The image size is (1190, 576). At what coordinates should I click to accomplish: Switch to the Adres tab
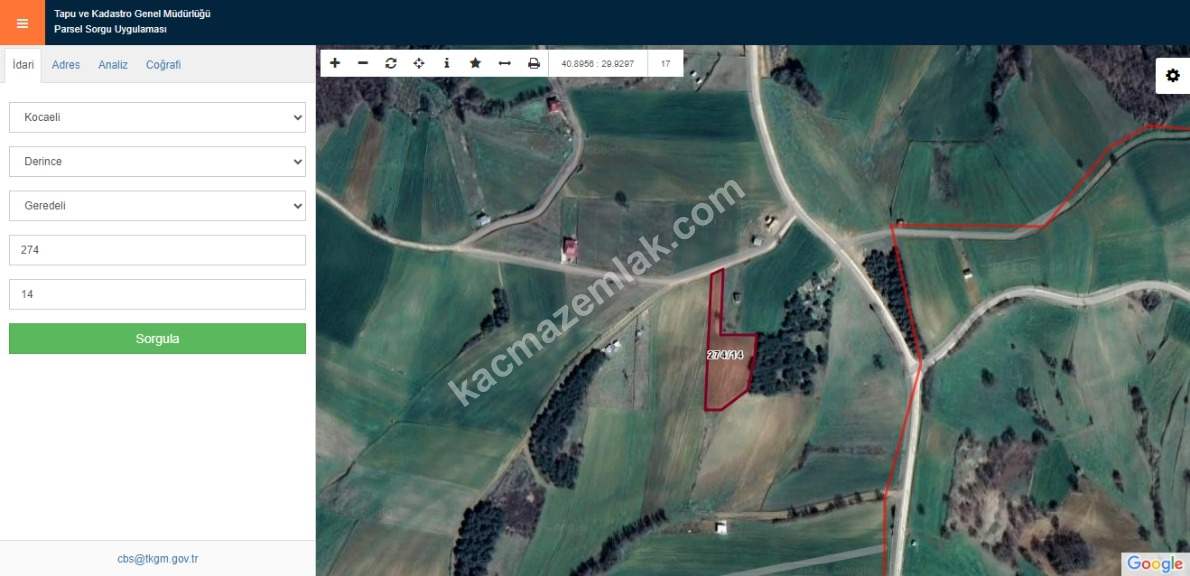pyautogui.click(x=66, y=65)
